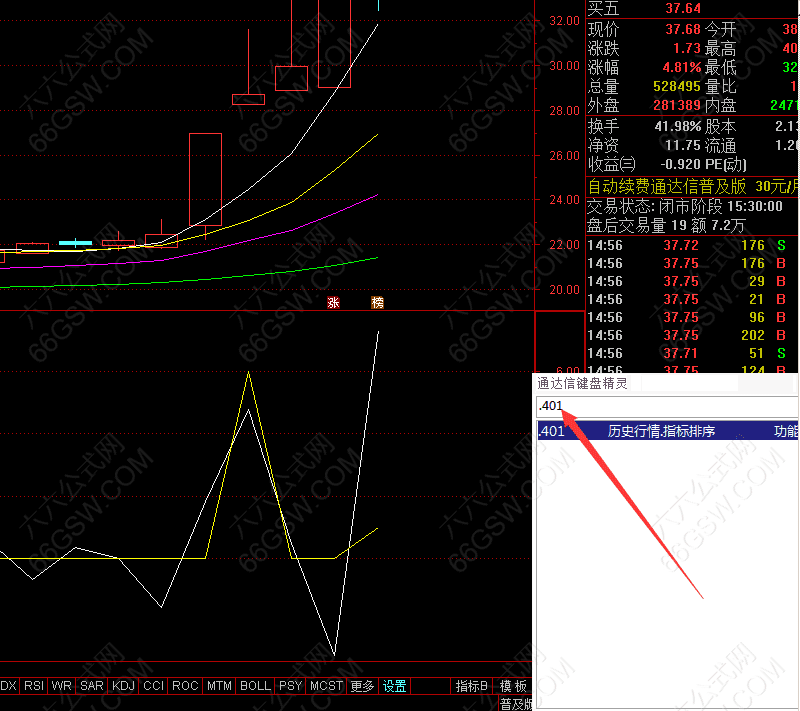Image resolution: width=800 pixels, height=711 pixels.
Task: Click the 涨 marker on the chart
Action: pos(333,303)
